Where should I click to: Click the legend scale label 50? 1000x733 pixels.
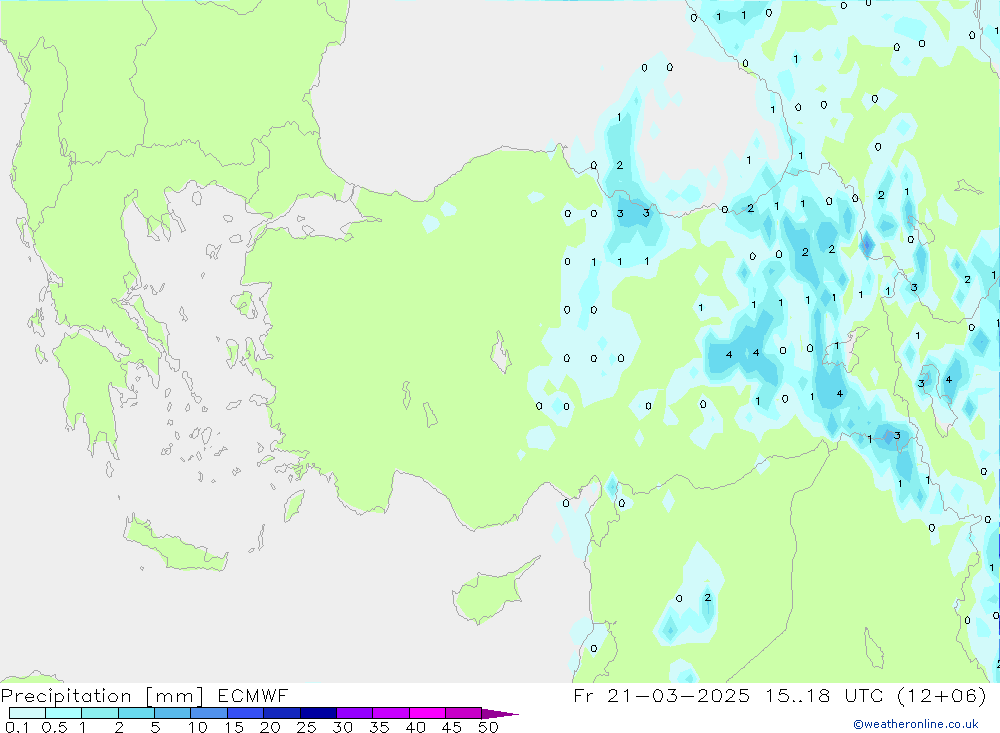[x=489, y=727]
